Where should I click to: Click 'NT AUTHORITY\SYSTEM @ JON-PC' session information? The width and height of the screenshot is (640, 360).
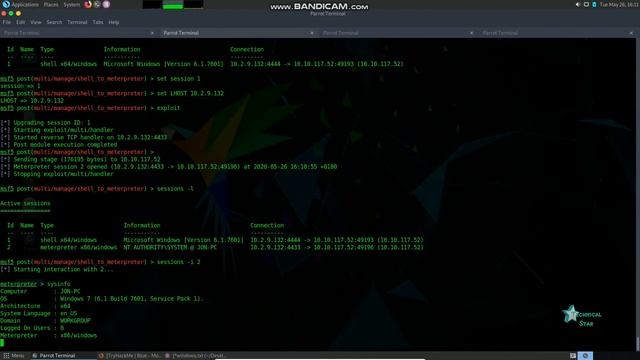pos(170,247)
